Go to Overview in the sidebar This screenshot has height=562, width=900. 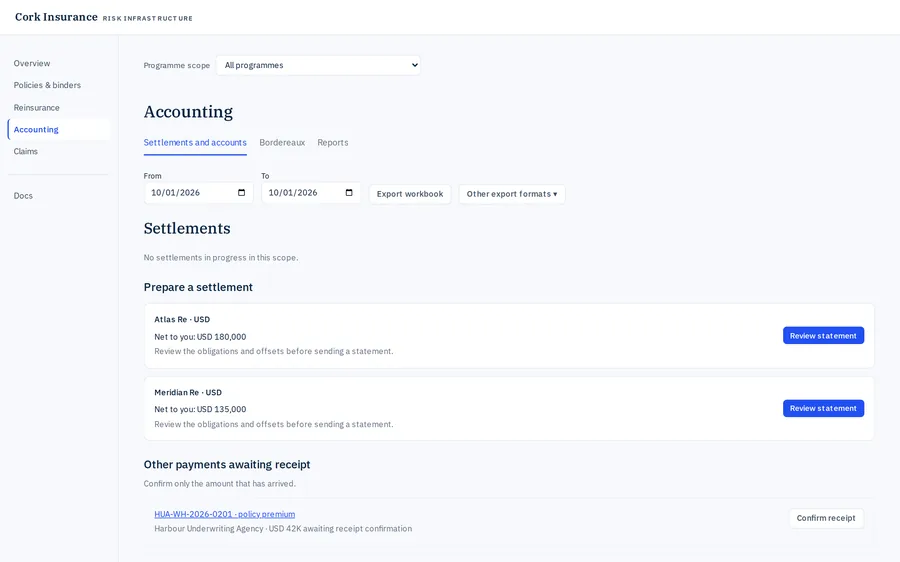click(x=32, y=63)
